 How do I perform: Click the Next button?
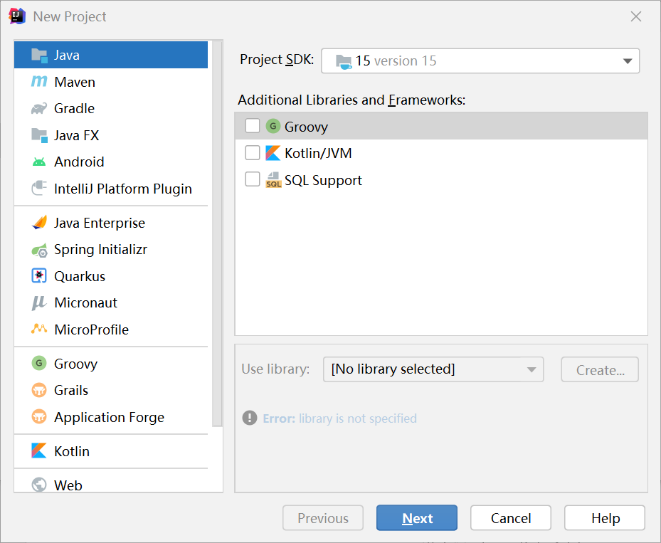(416, 518)
